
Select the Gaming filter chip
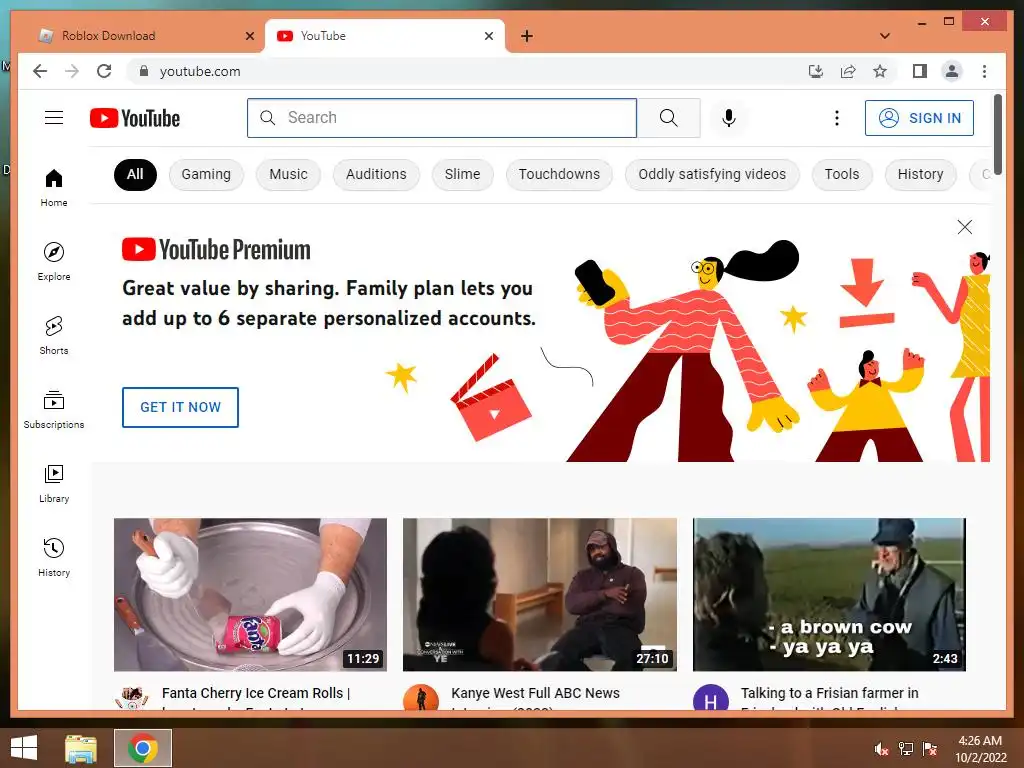pos(206,174)
